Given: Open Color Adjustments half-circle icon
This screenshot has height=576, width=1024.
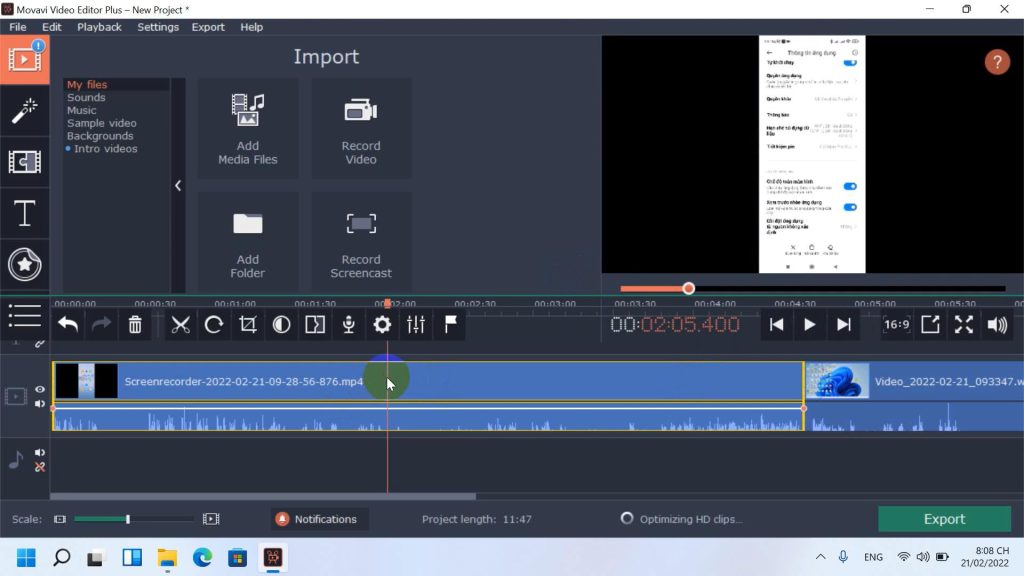Looking at the screenshot, I should click(x=282, y=325).
